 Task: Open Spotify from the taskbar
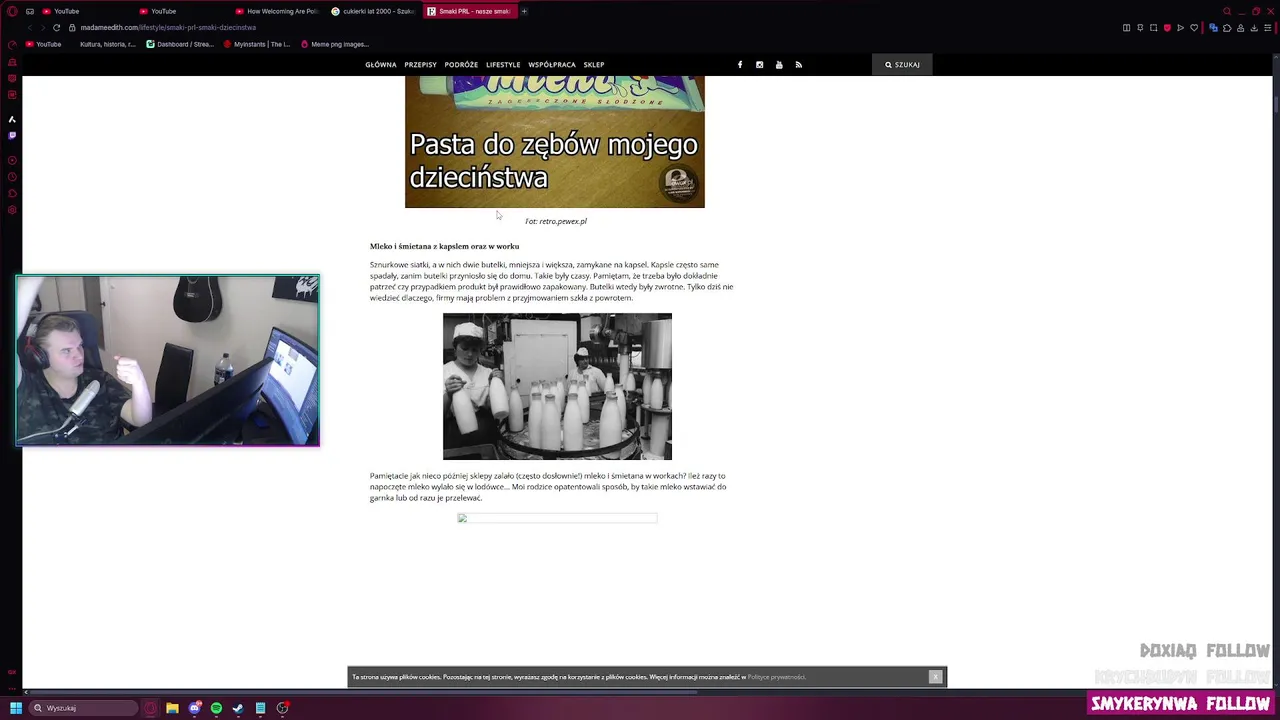pos(216,708)
